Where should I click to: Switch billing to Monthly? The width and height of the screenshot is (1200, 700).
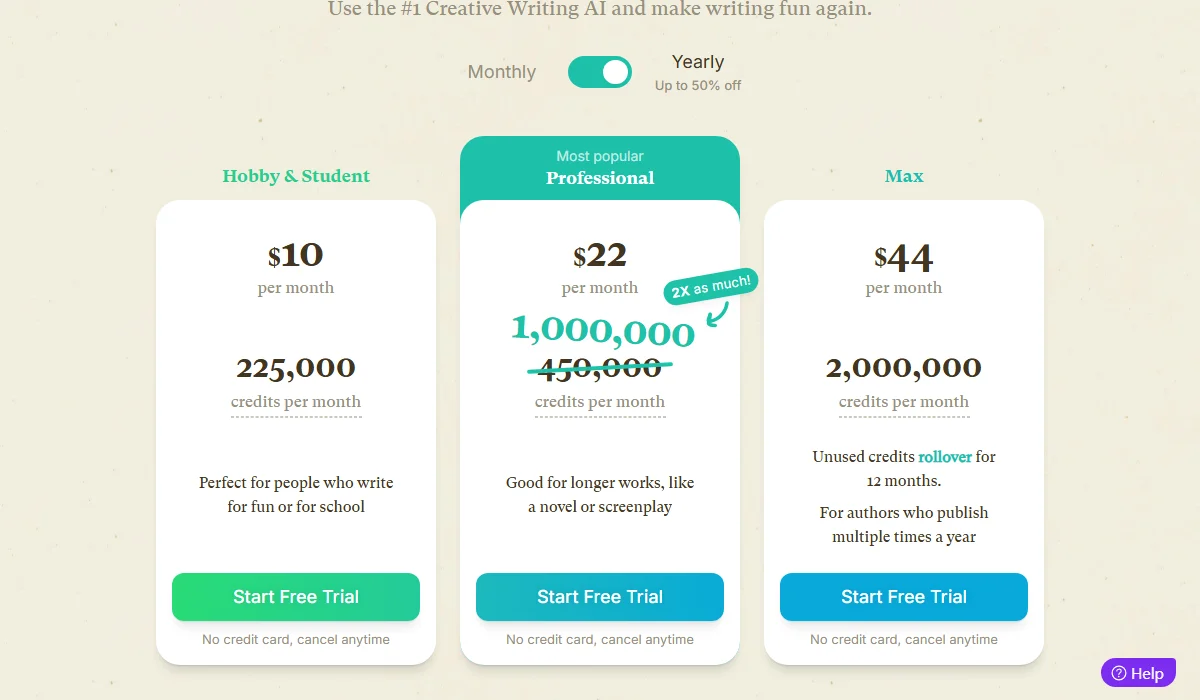click(x=500, y=72)
